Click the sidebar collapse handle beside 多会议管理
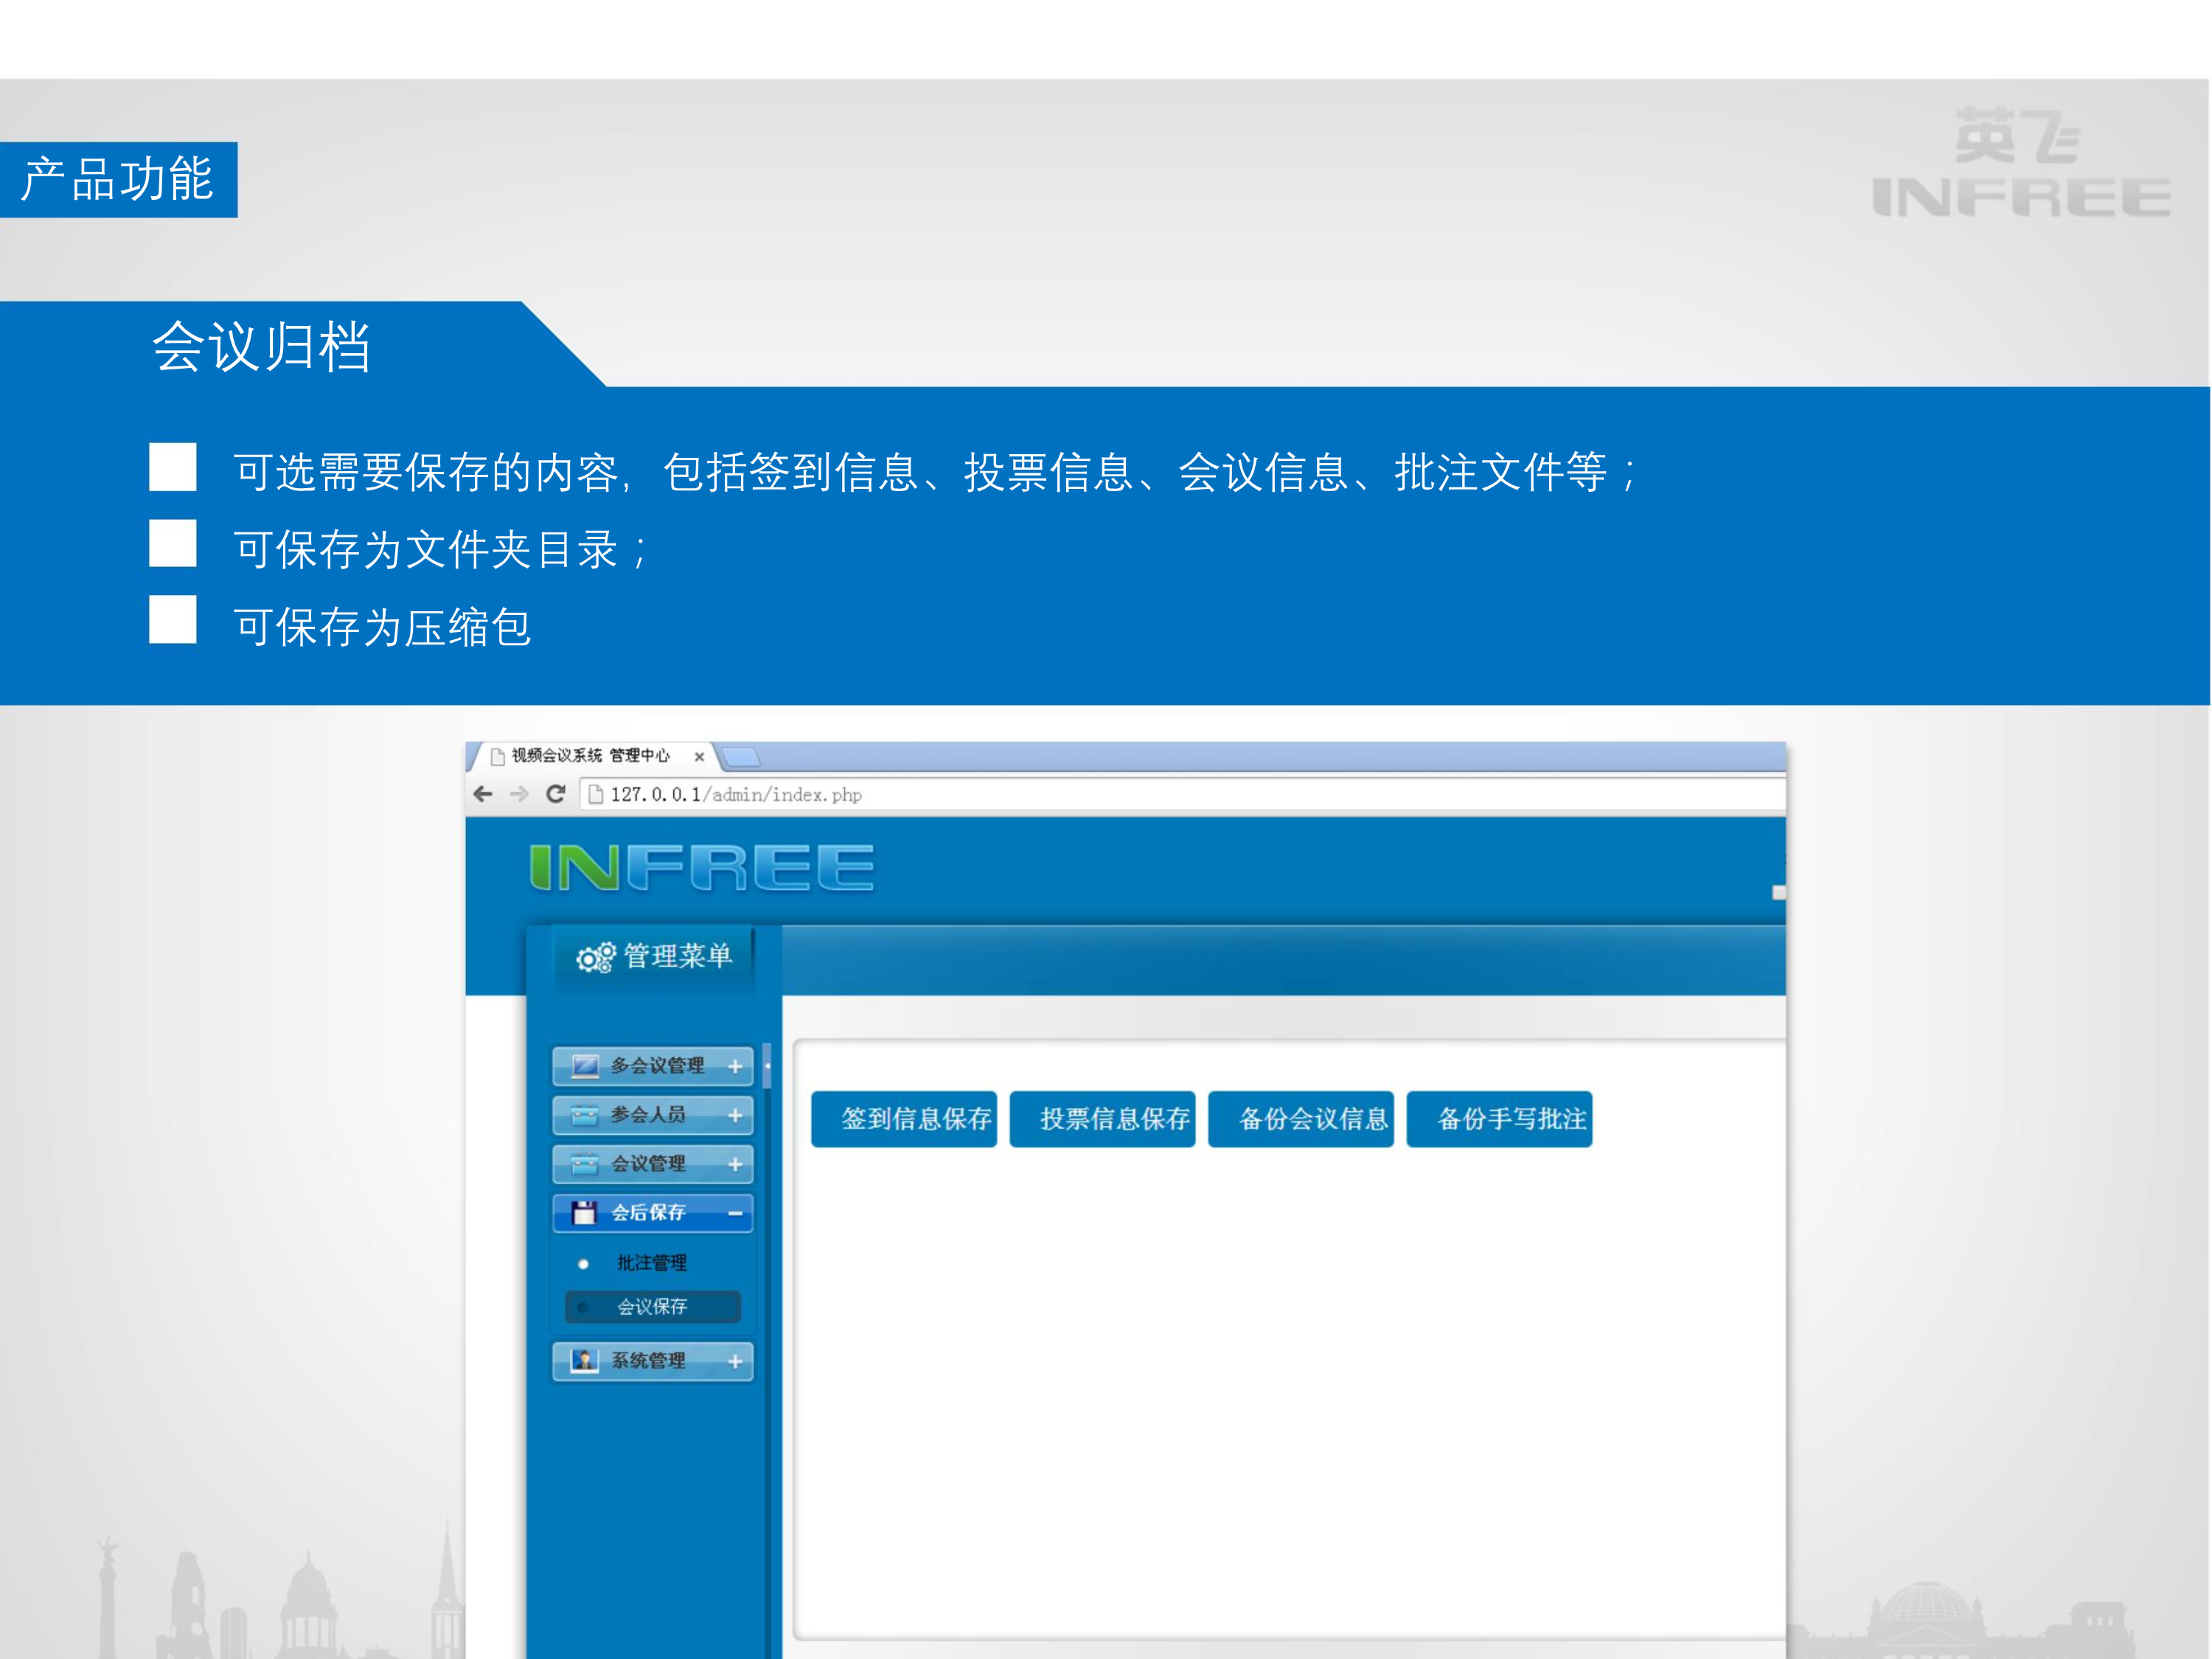Image resolution: width=2212 pixels, height=1659 pixels. coord(767,1067)
